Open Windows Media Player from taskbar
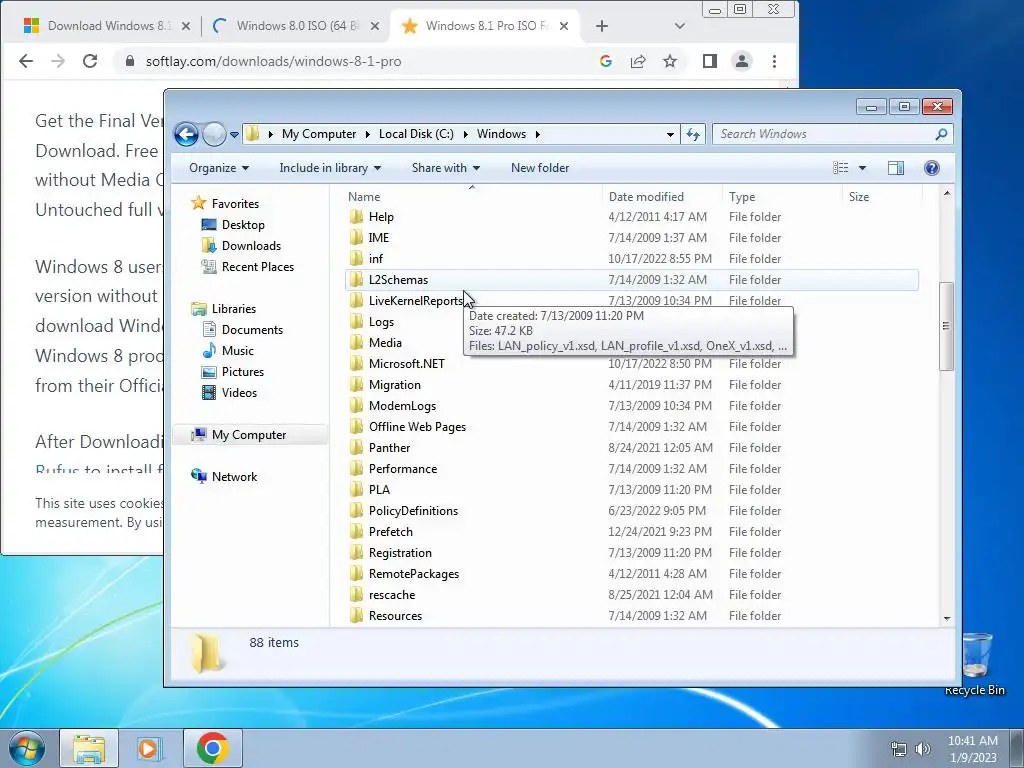The height and width of the screenshot is (768, 1024). 148,748
